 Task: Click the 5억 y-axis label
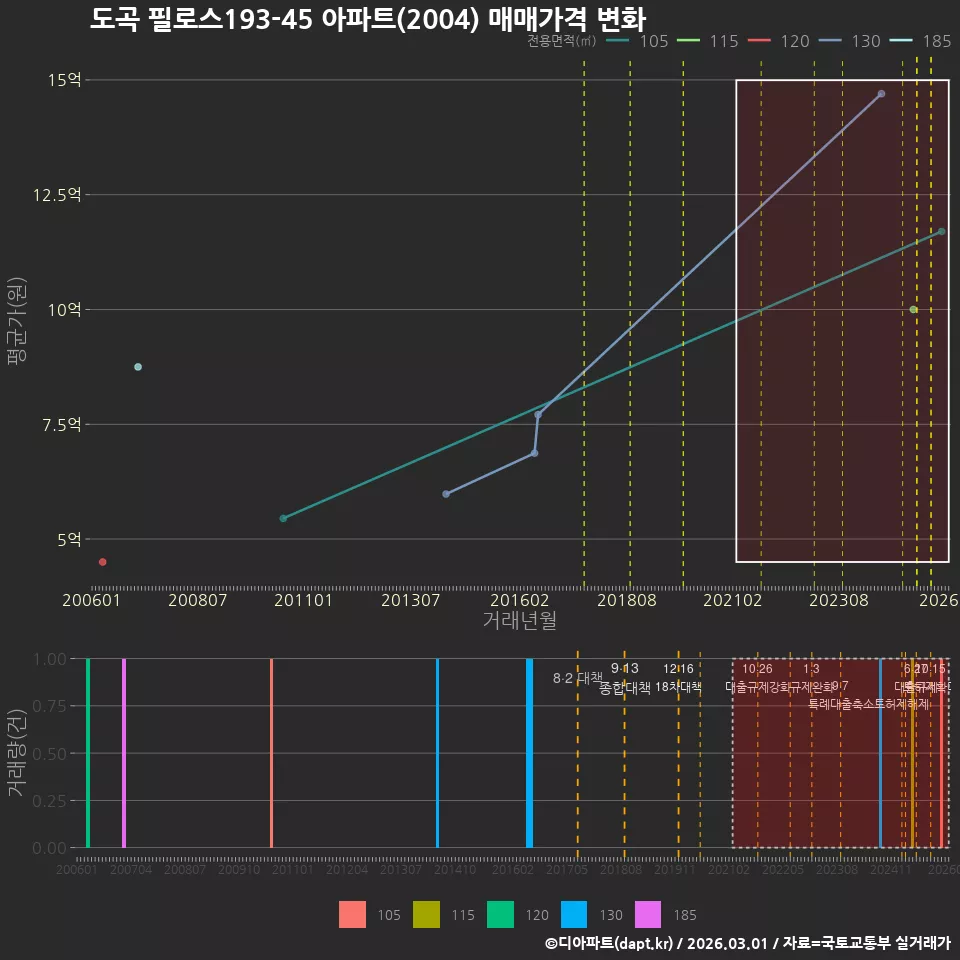pyautogui.click(x=69, y=539)
